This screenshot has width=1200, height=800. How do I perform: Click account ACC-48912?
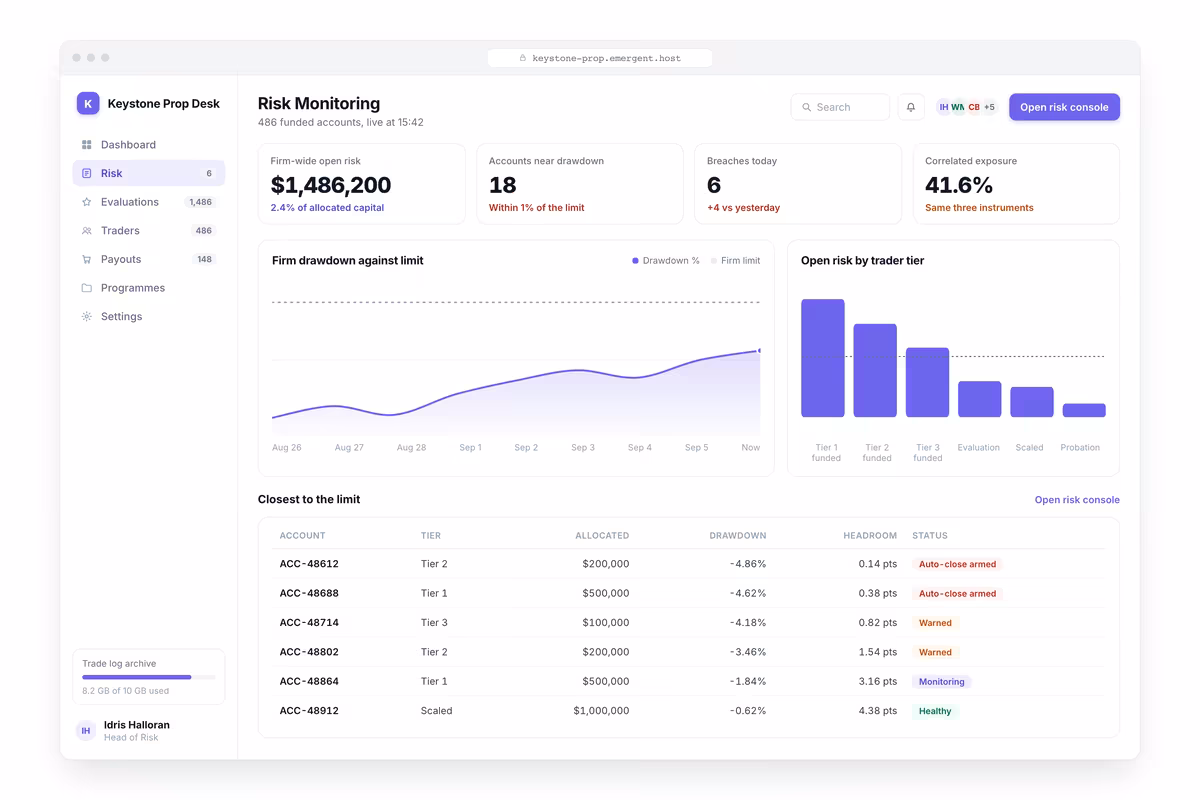pyautogui.click(x=309, y=711)
